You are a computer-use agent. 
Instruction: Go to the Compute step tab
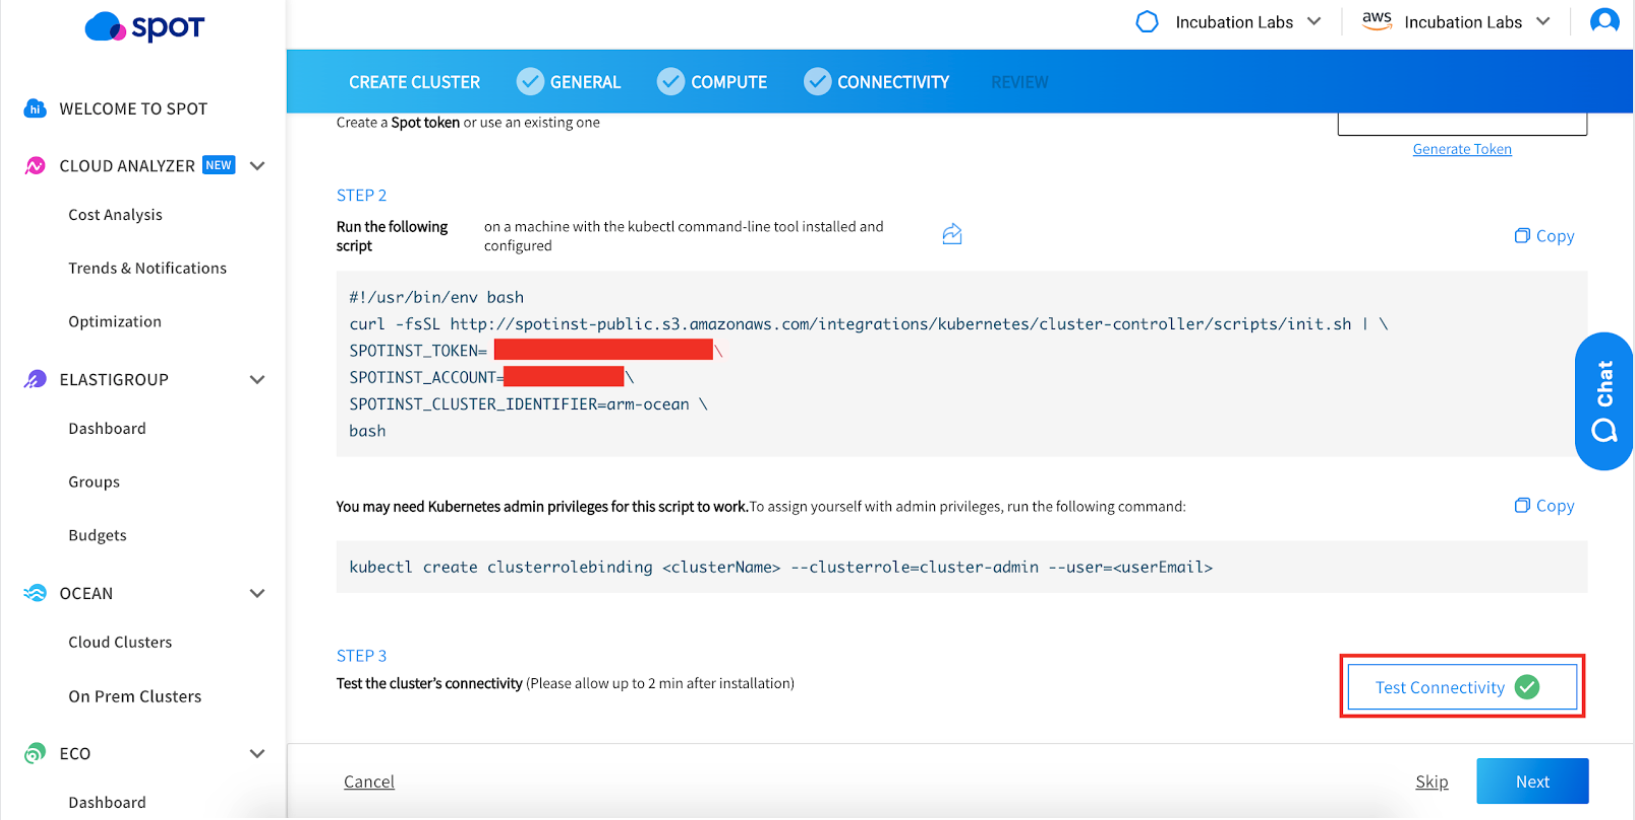[x=712, y=82]
